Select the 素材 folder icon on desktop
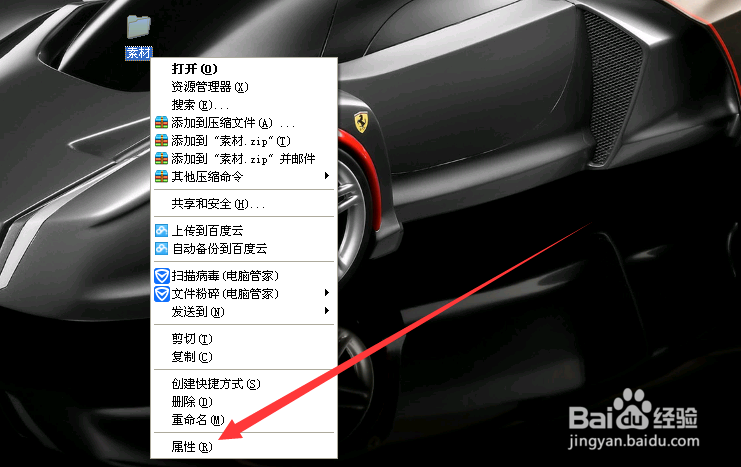The image size is (741, 467). 138,27
